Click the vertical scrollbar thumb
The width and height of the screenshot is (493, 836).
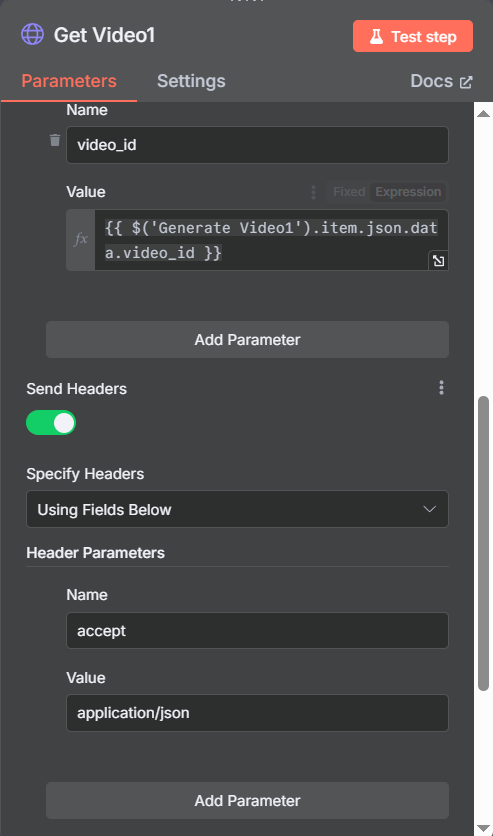[x=483, y=543]
